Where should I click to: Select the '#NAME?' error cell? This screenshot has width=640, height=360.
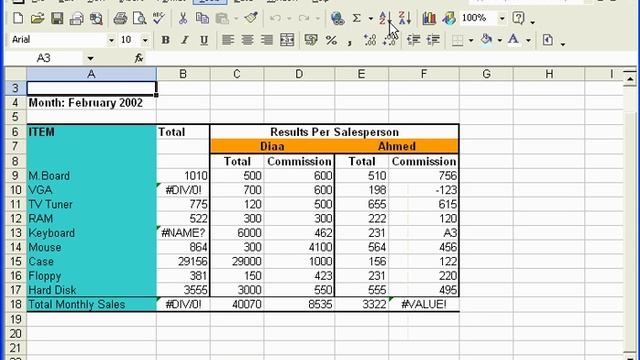click(x=183, y=233)
